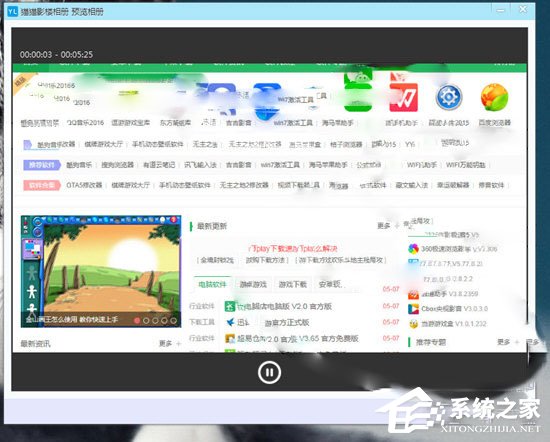The image size is (550, 442).
Task: Select the red active carousel dot
Action: point(137,320)
